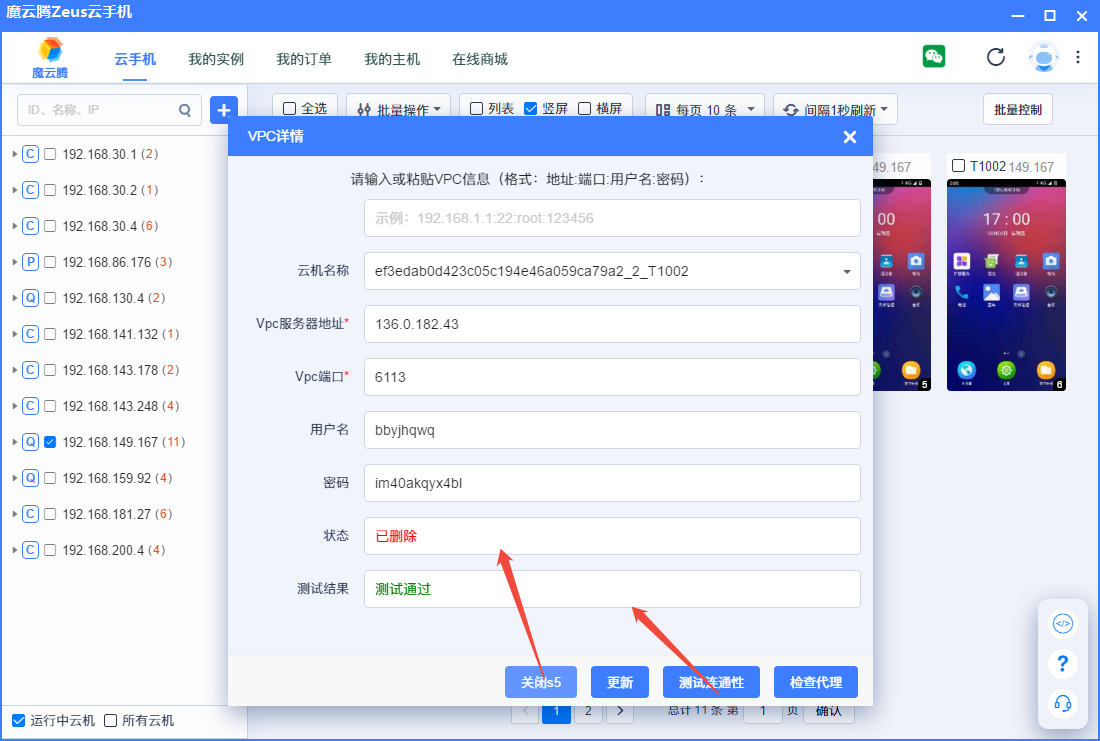The image size is (1100, 741).
Task: Click the refresh icon in top bar
Action: tap(995, 57)
